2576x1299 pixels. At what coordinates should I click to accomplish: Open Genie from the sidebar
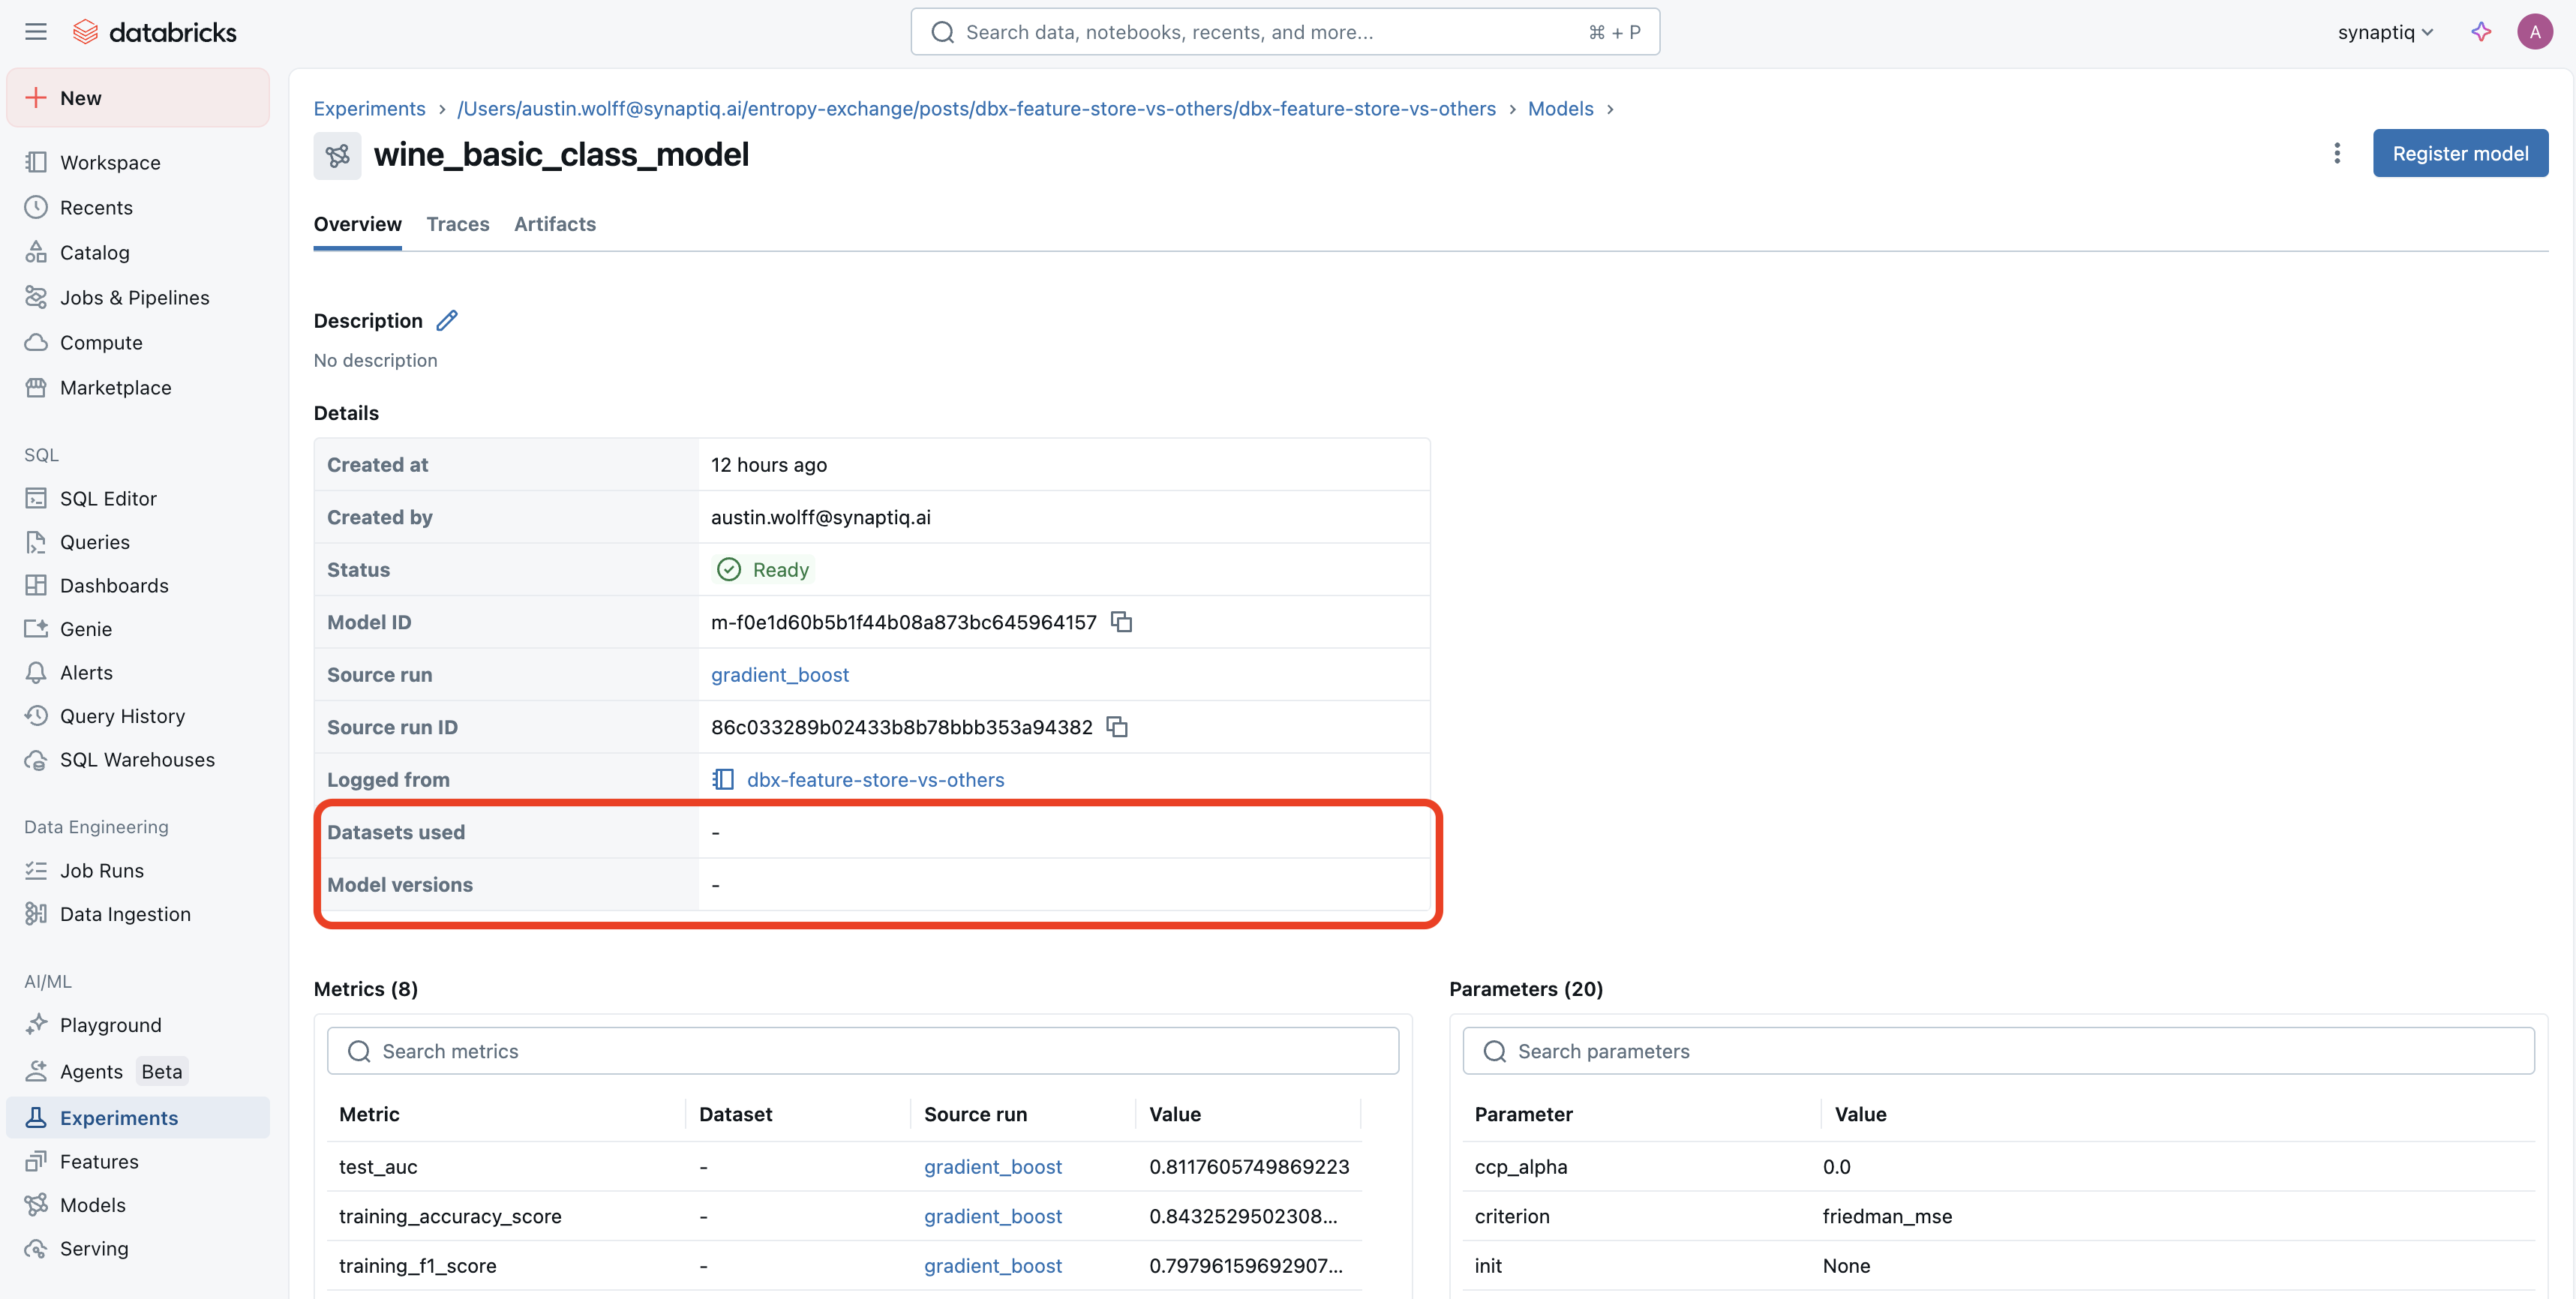coord(85,629)
